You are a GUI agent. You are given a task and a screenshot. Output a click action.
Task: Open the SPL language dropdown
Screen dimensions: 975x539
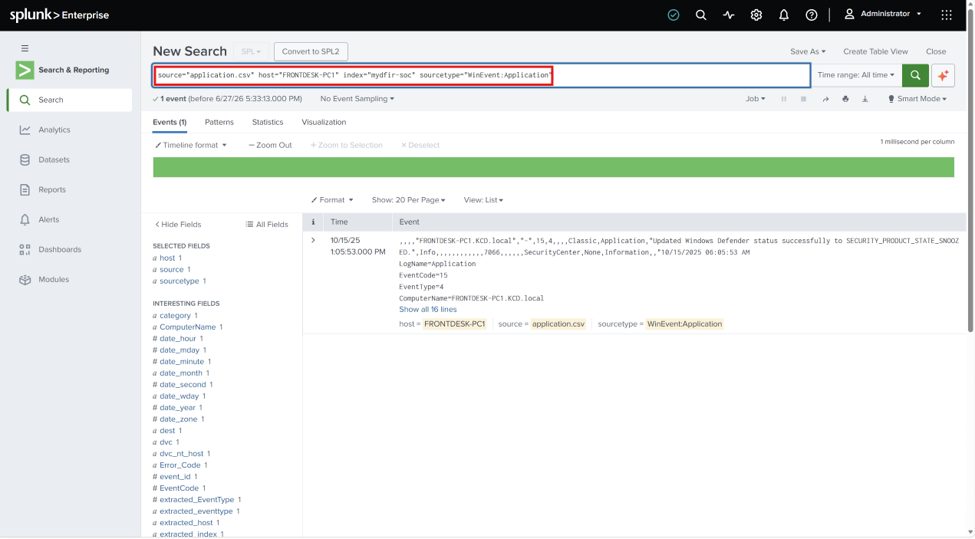[251, 52]
